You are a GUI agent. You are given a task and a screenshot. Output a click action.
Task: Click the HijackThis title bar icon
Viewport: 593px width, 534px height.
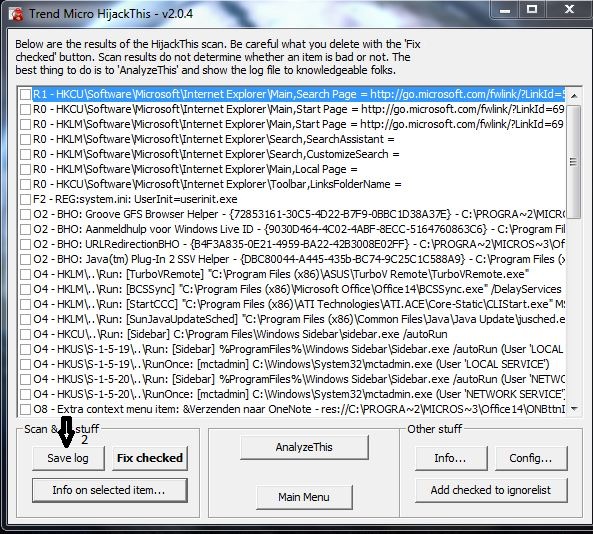[16, 14]
